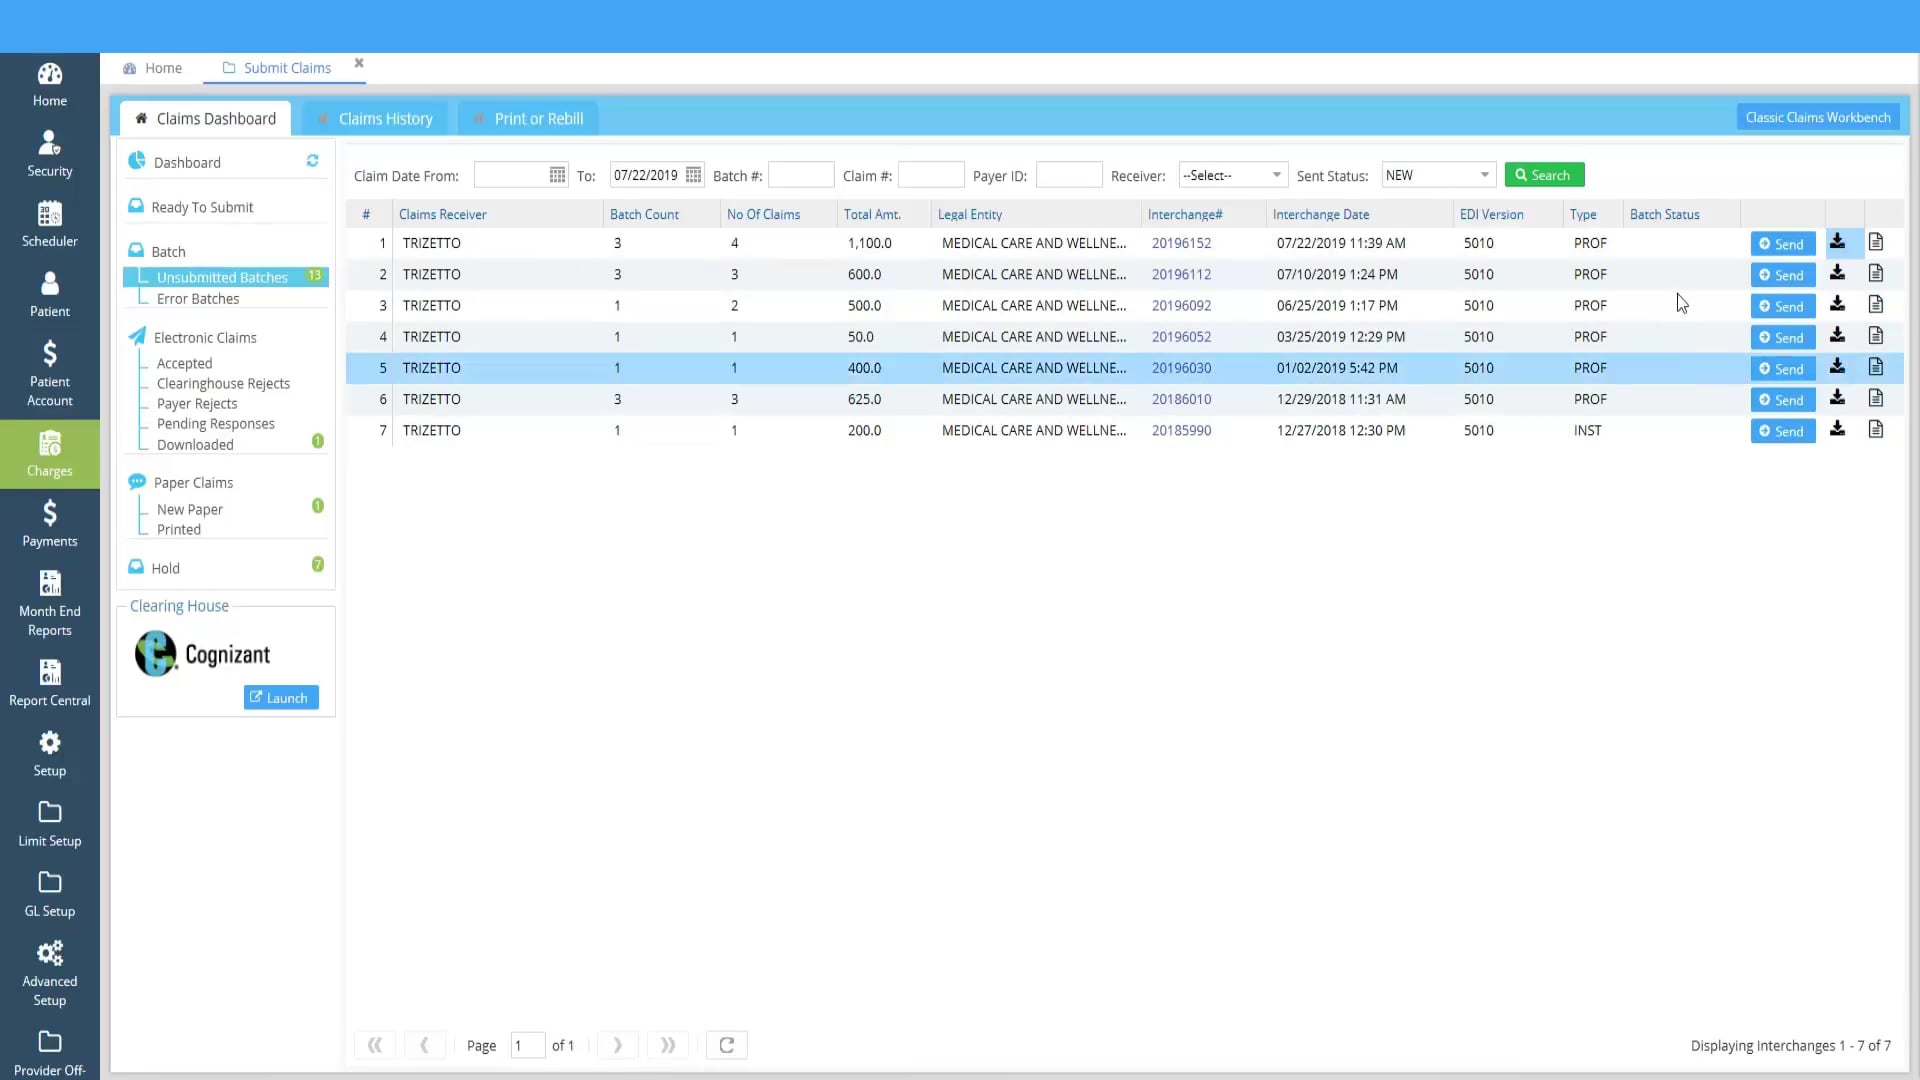Open the Scheduler from the sidebar

tap(49, 222)
